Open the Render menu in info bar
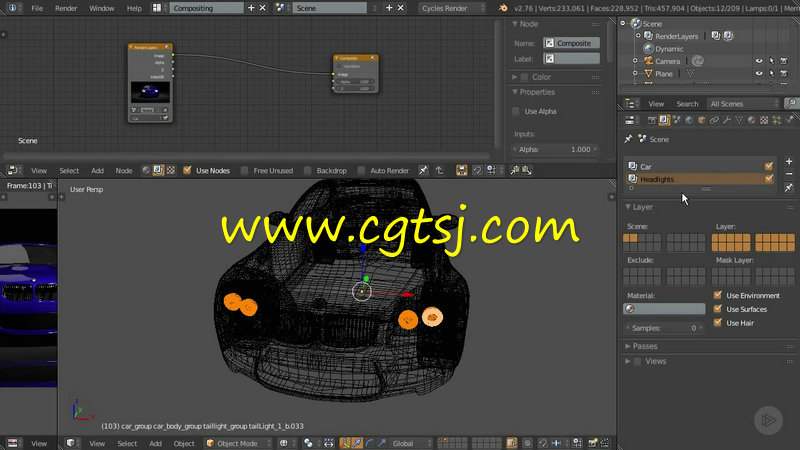 click(66, 8)
